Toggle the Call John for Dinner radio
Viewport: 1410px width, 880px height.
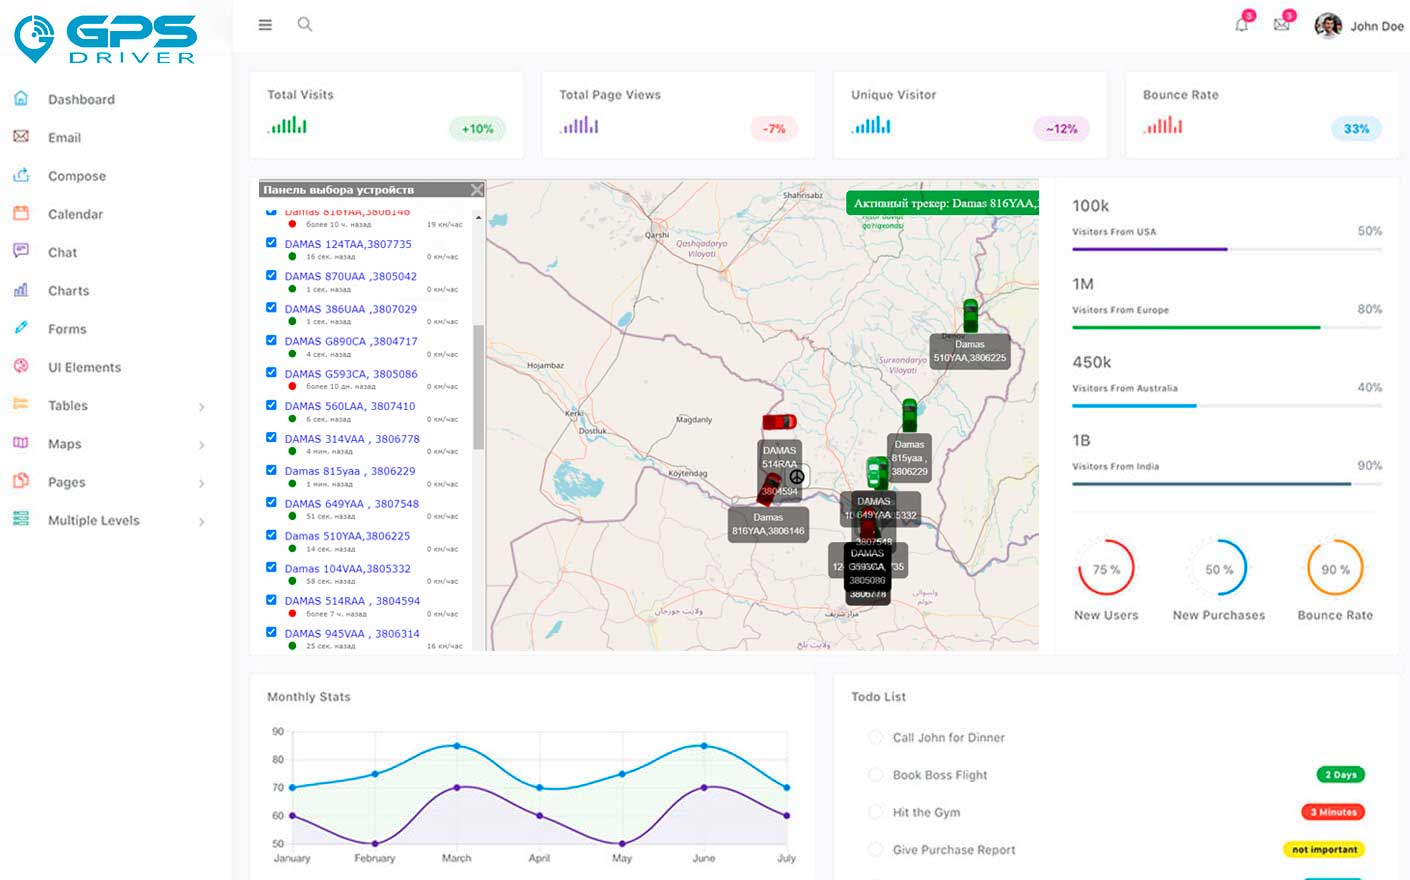click(x=875, y=737)
